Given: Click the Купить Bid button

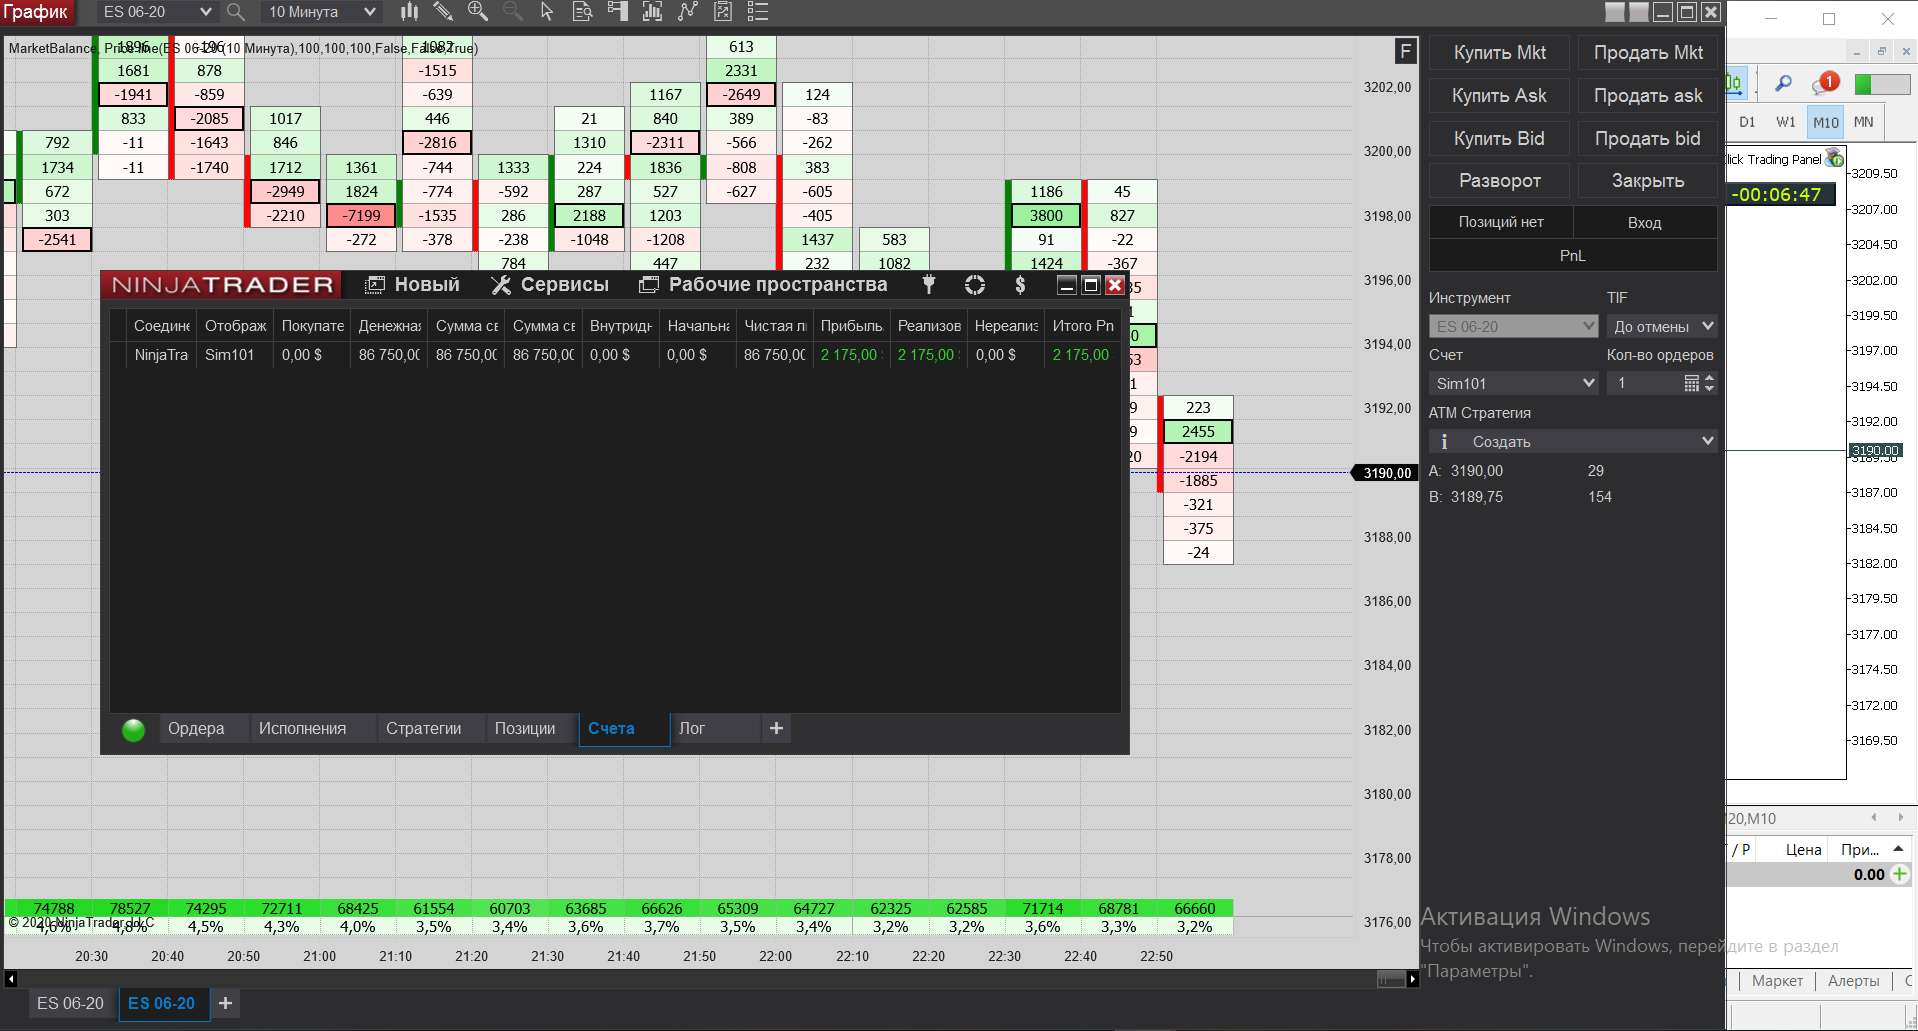Looking at the screenshot, I should [x=1500, y=139].
